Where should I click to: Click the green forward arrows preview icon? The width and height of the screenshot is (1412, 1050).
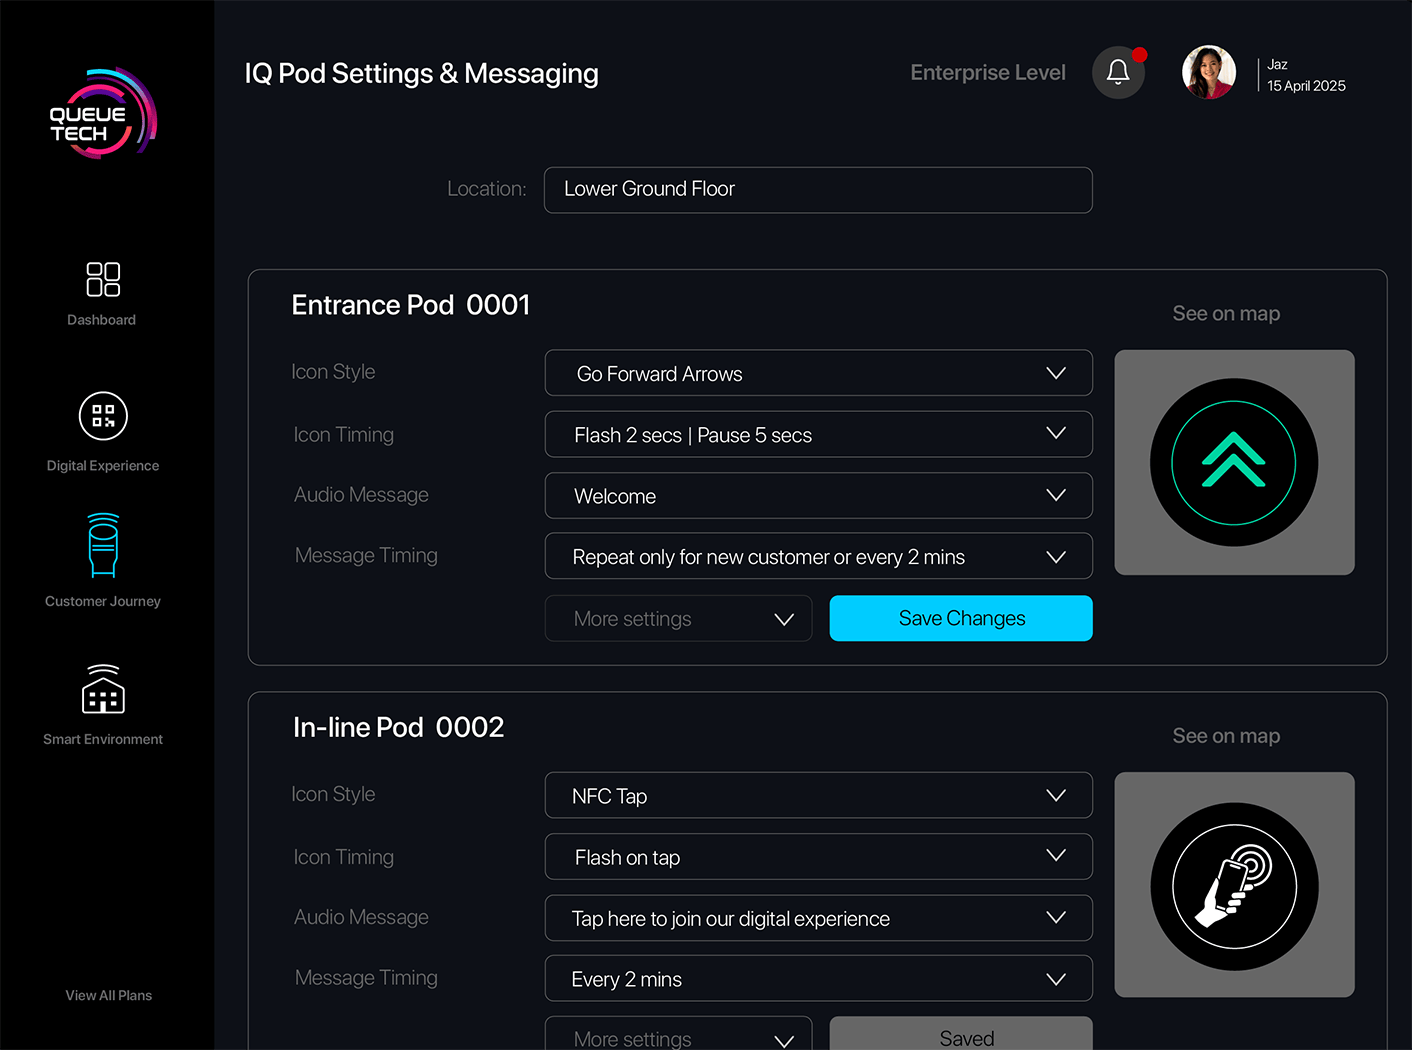point(1233,462)
